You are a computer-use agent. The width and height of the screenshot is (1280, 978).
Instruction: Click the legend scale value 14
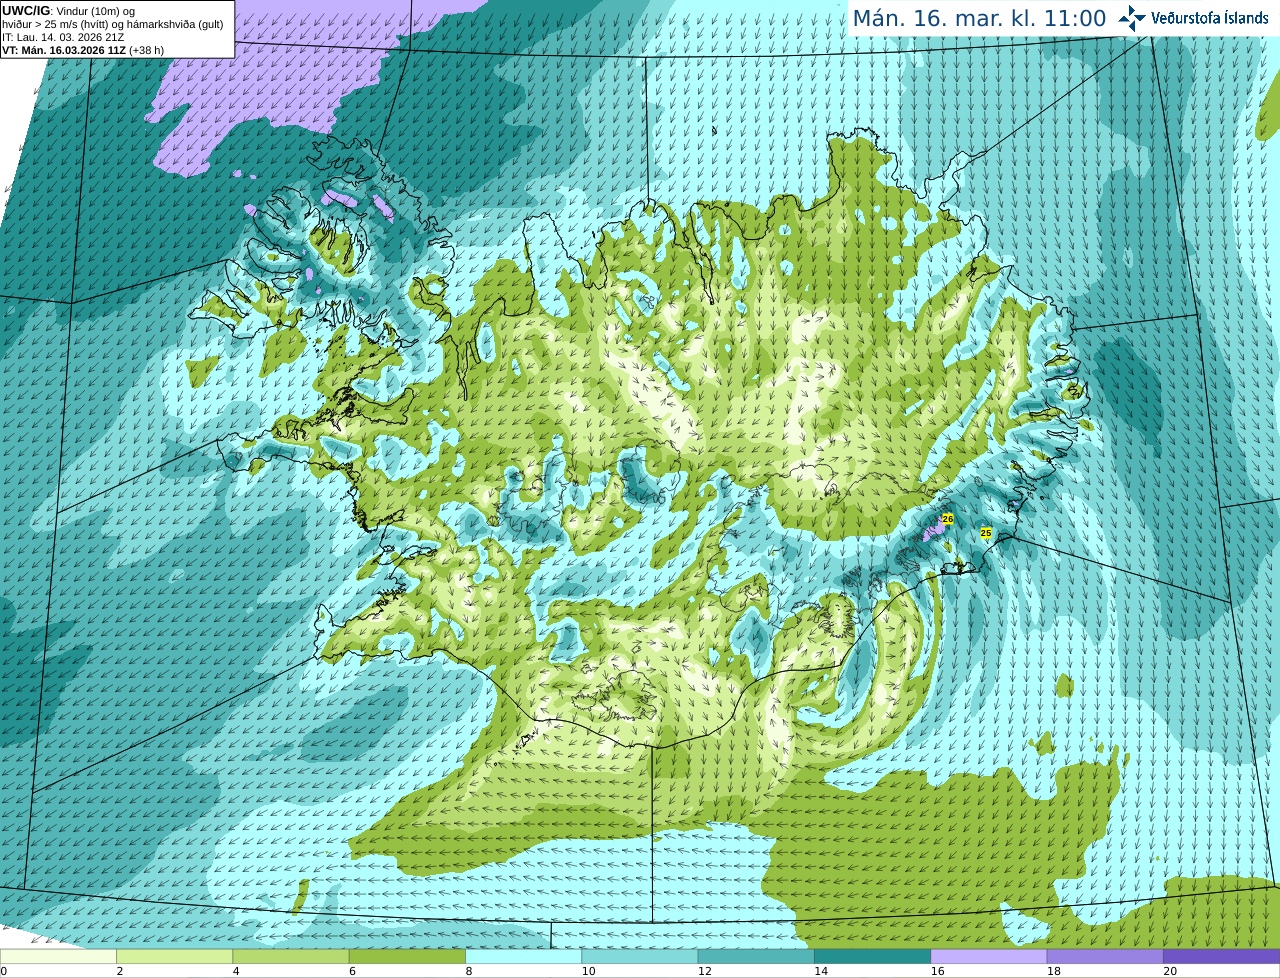(821, 971)
